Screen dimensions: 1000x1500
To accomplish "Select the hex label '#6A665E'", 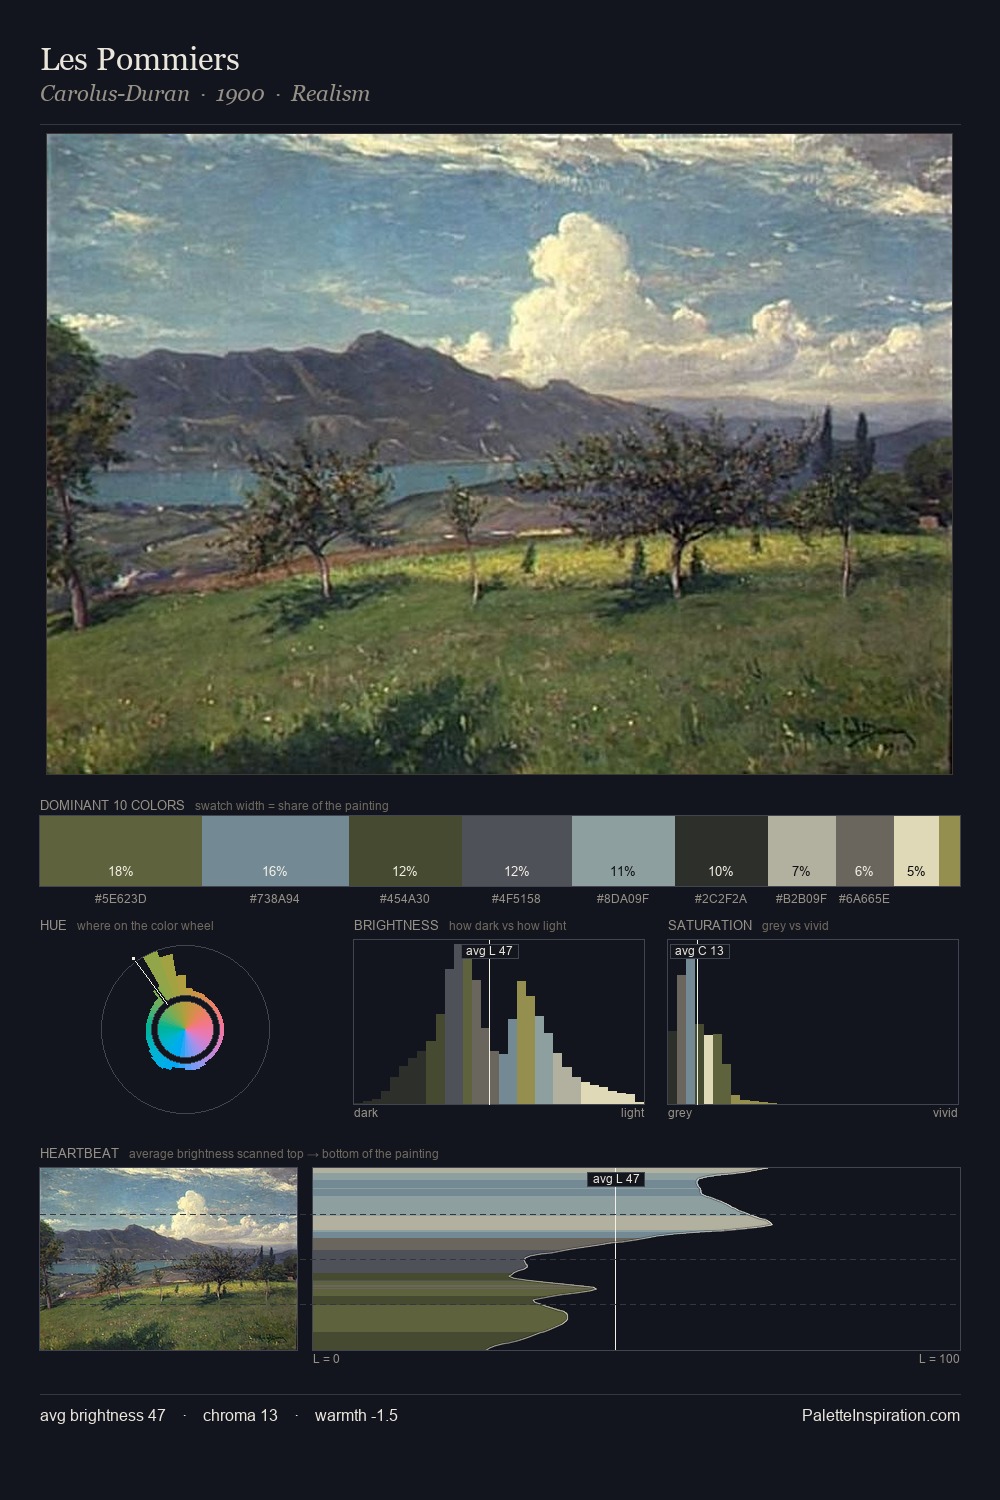I will coord(864,899).
